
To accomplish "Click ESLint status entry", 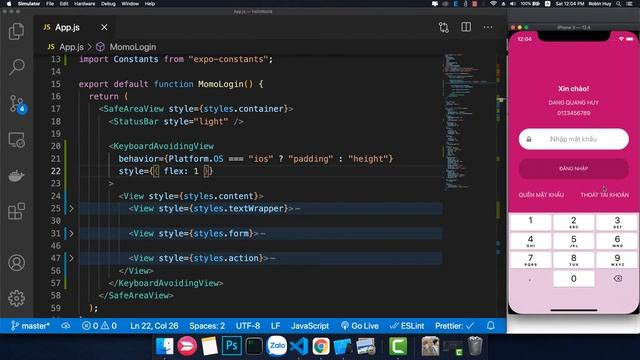I will coord(406,326).
